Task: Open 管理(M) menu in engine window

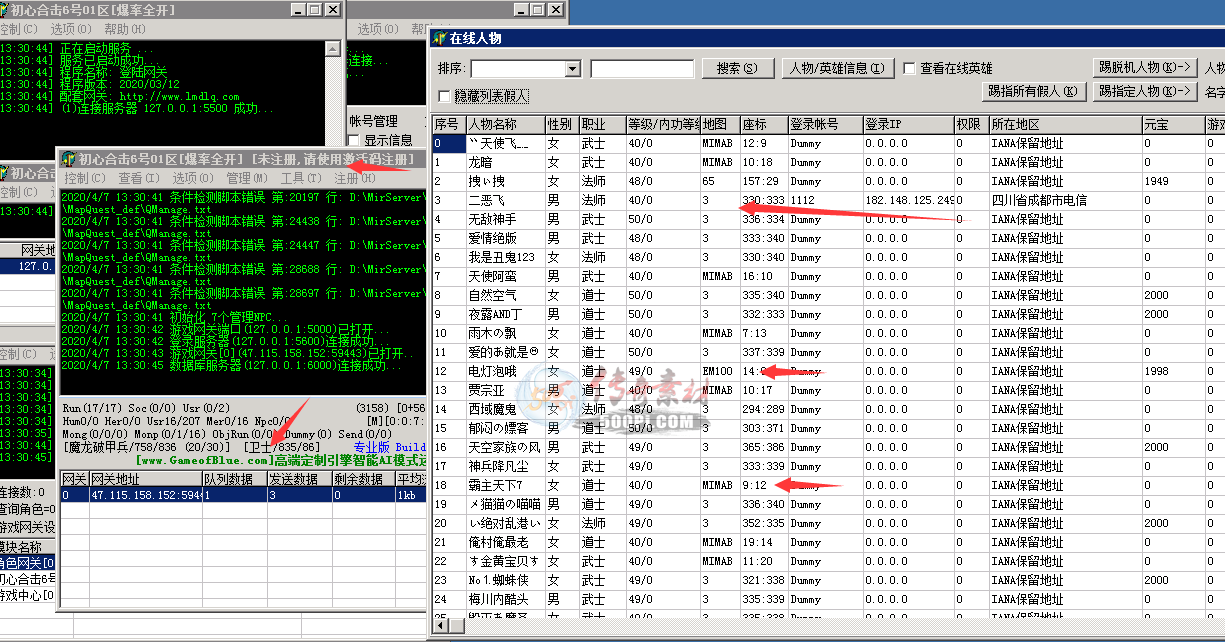Action: [x=247, y=178]
